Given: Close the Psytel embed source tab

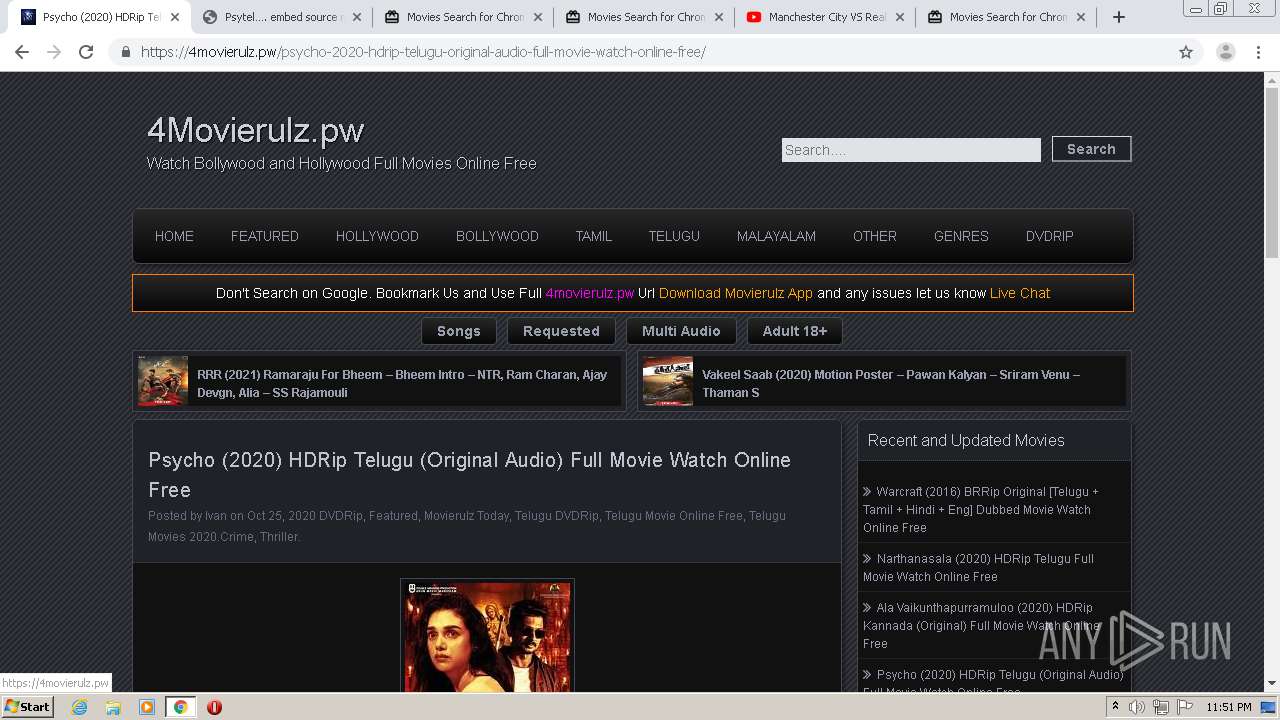Looking at the screenshot, I should (x=356, y=17).
